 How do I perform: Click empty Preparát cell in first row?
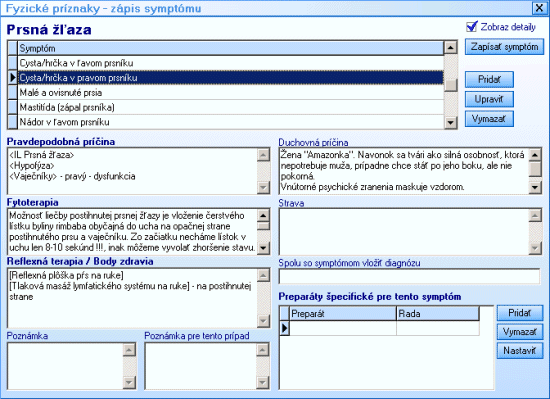[343, 328]
